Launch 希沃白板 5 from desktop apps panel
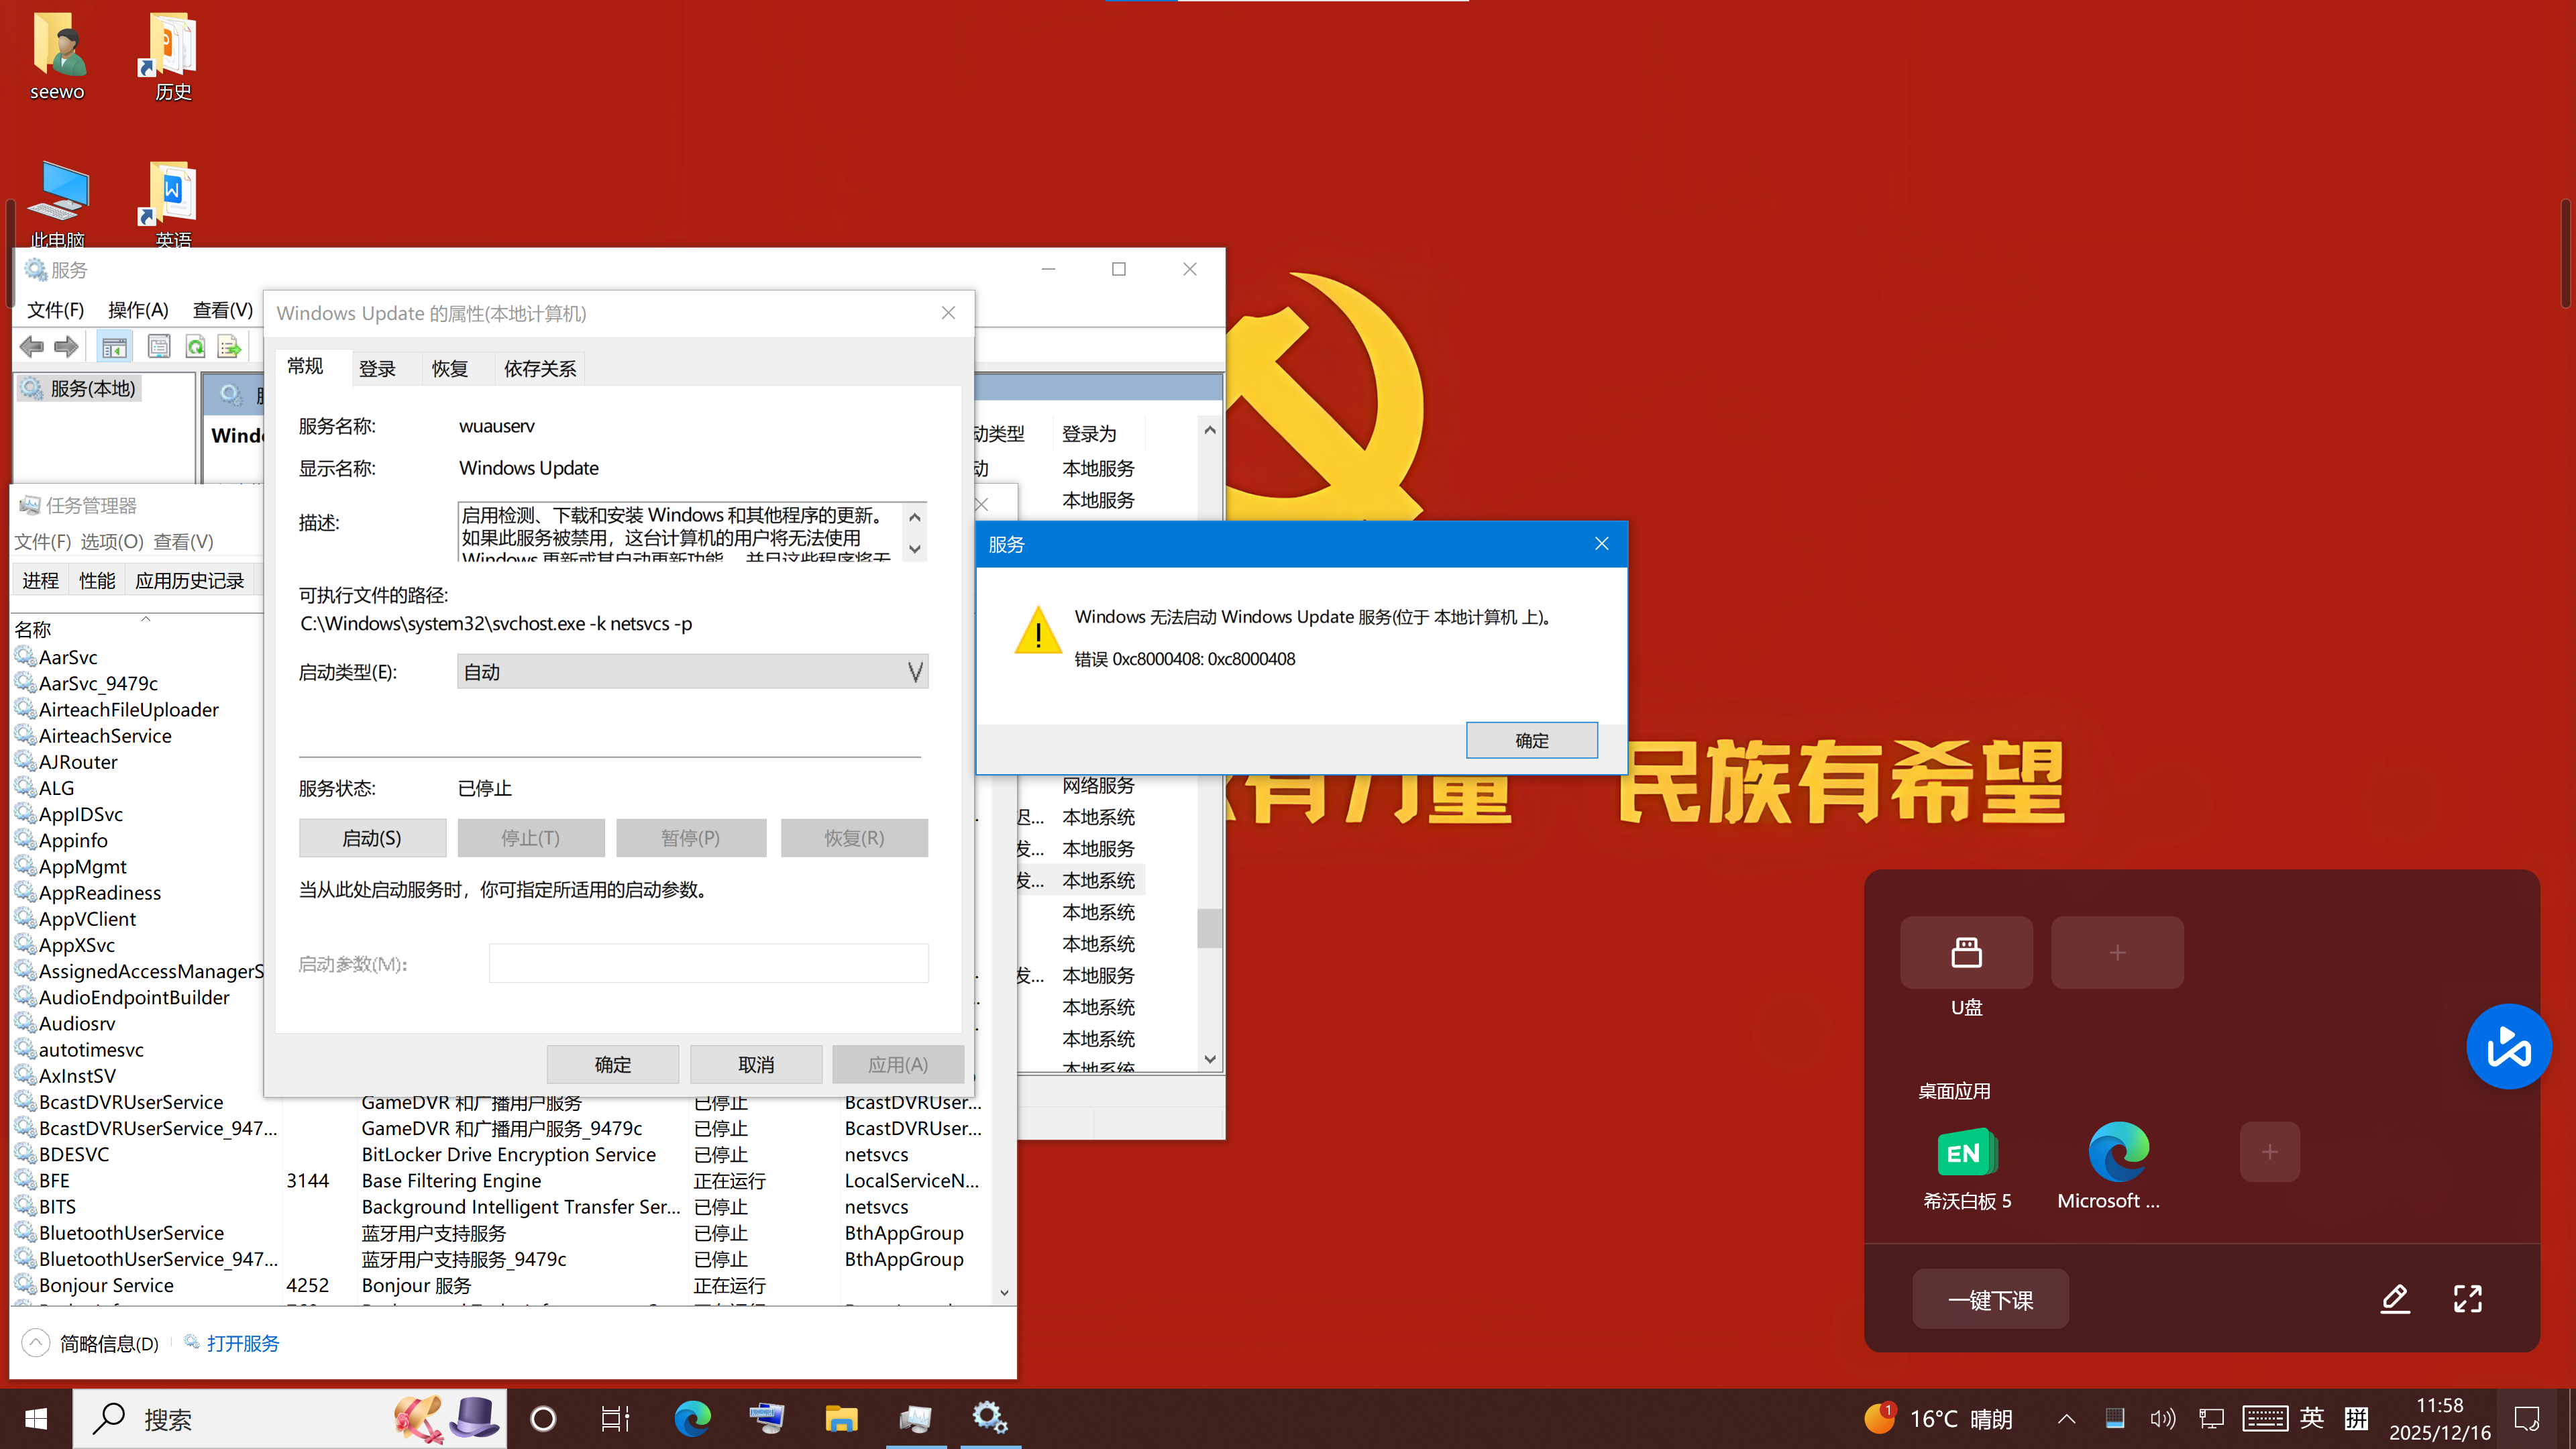Screen dimensions: 2576x1449 tap(1966, 1167)
